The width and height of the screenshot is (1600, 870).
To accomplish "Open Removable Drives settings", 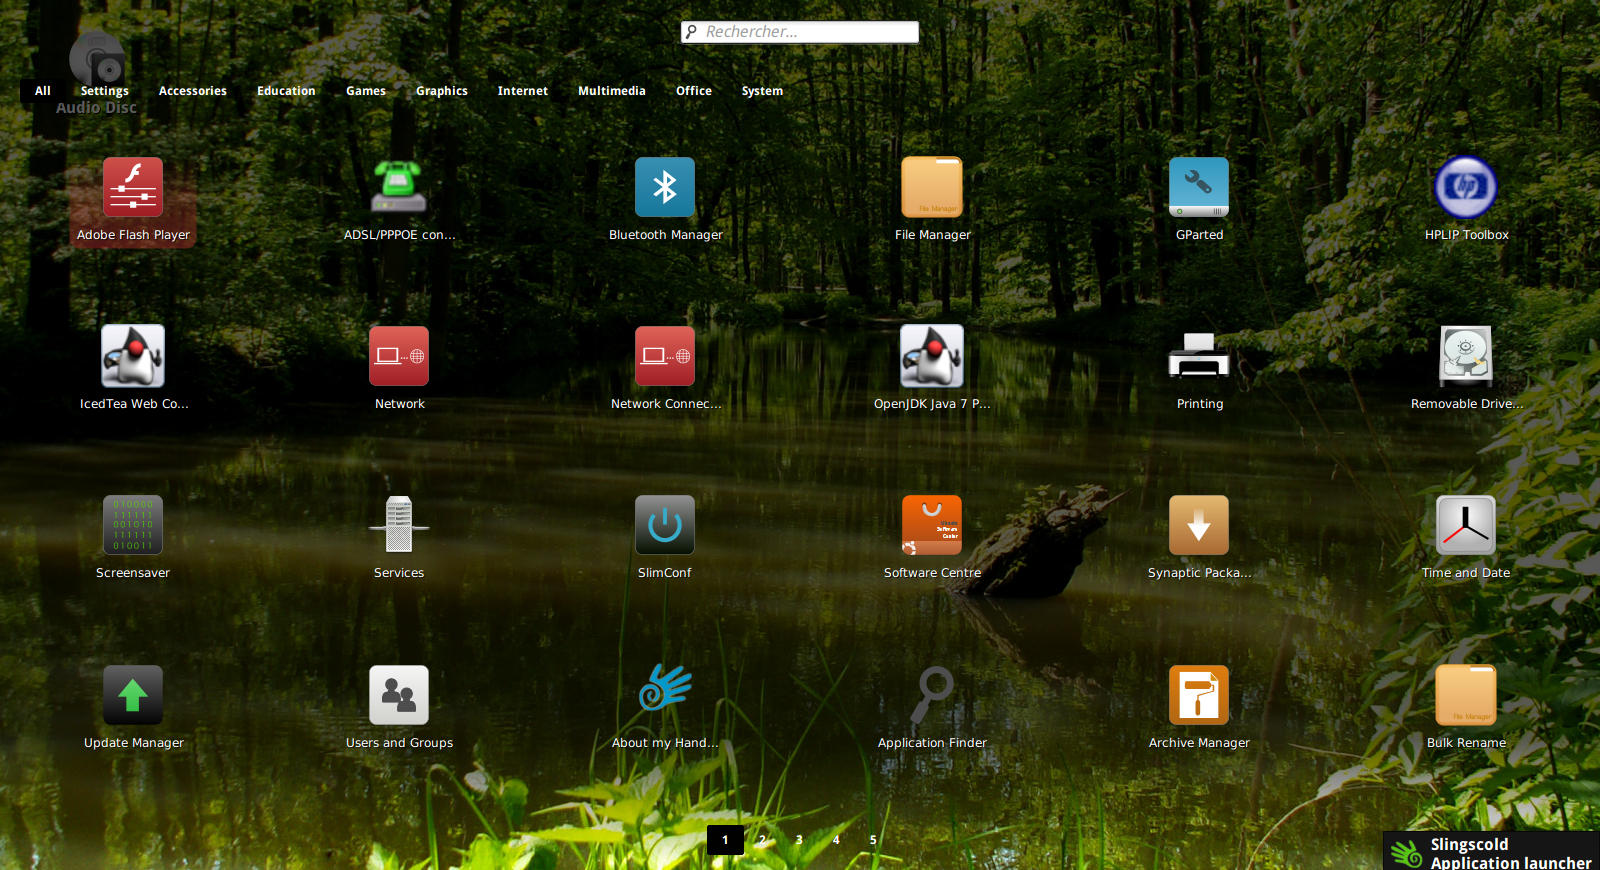I will point(1466,369).
